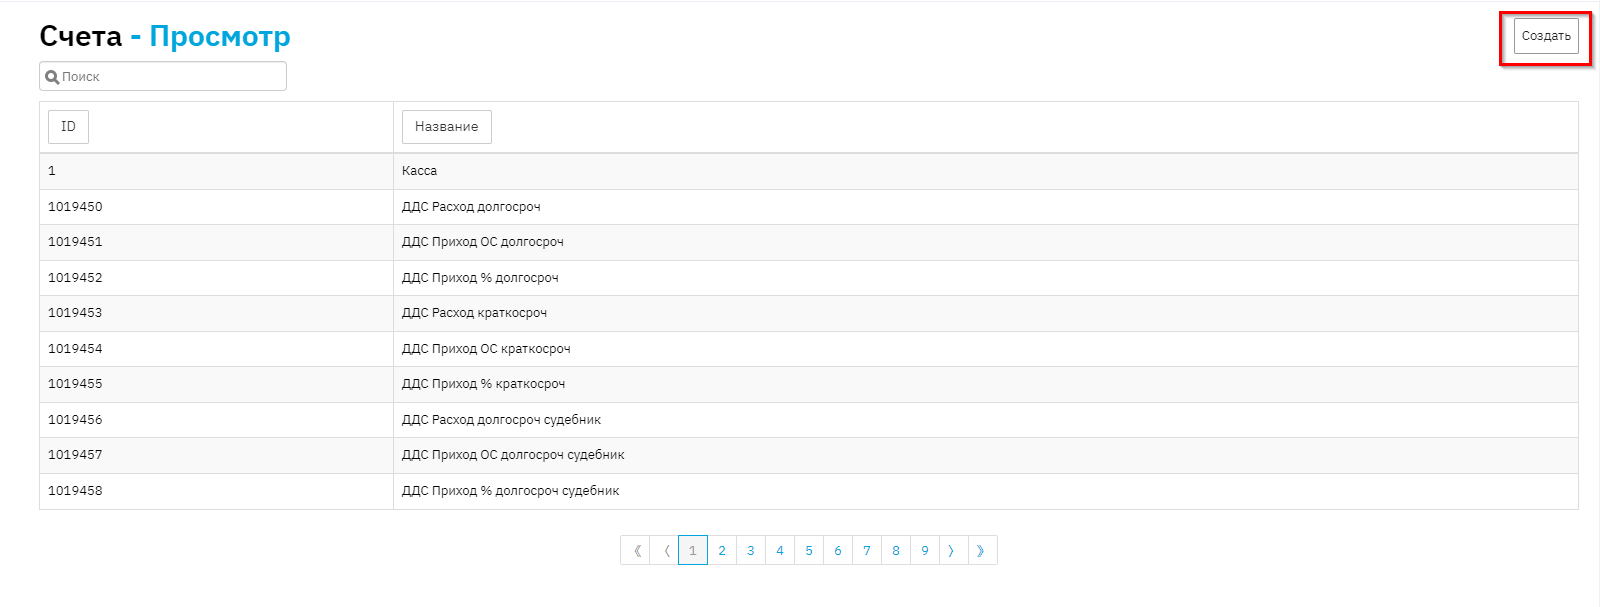The height and width of the screenshot is (607, 1600).
Task: Sort by the ID column header
Action: pos(68,127)
